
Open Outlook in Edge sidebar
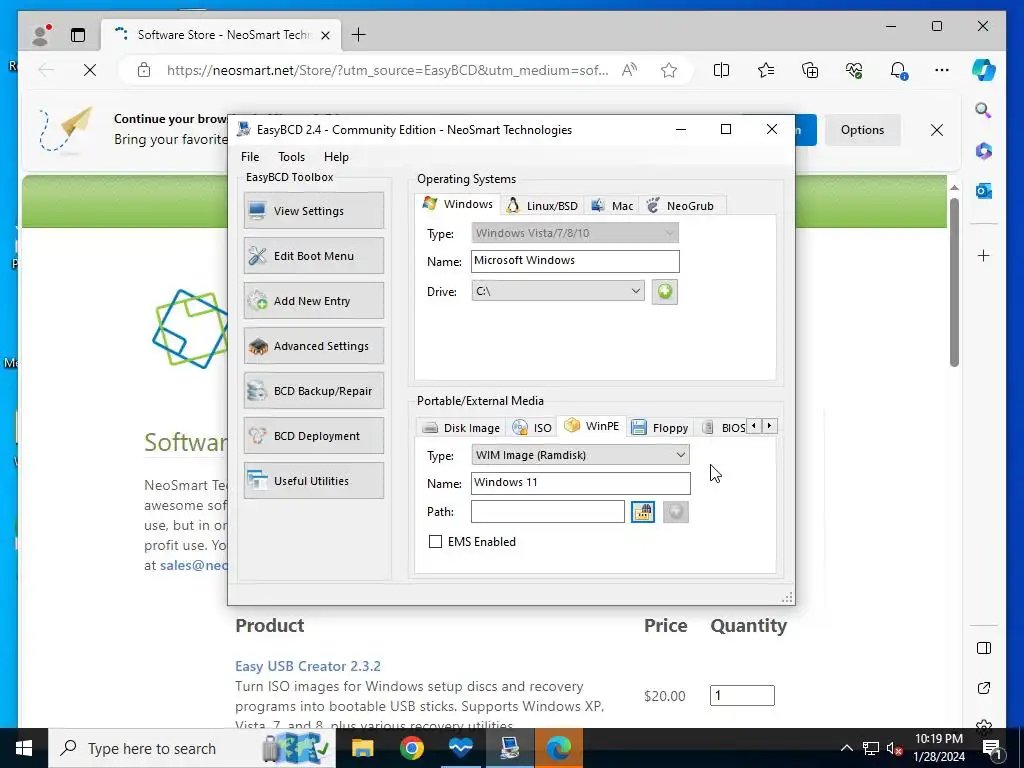[984, 191]
